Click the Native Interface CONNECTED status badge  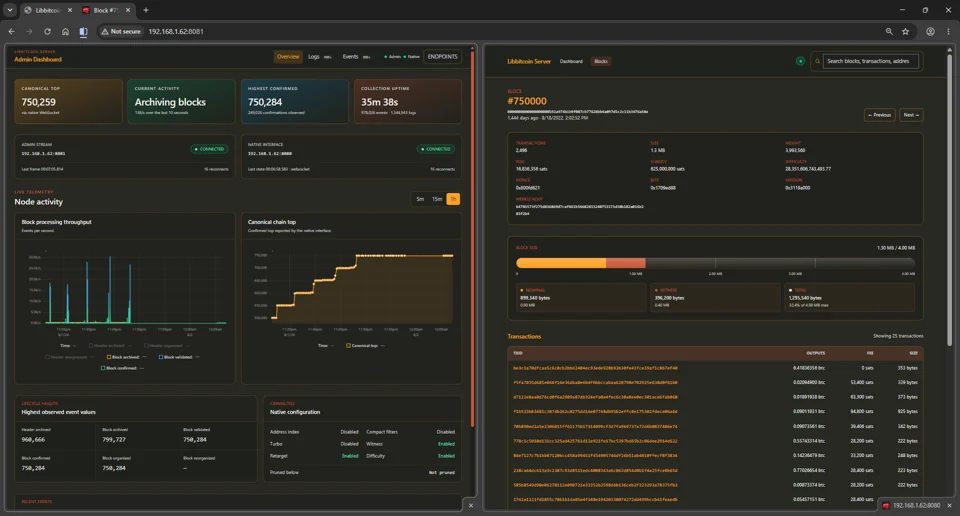pyautogui.click(x=435, y=149)
